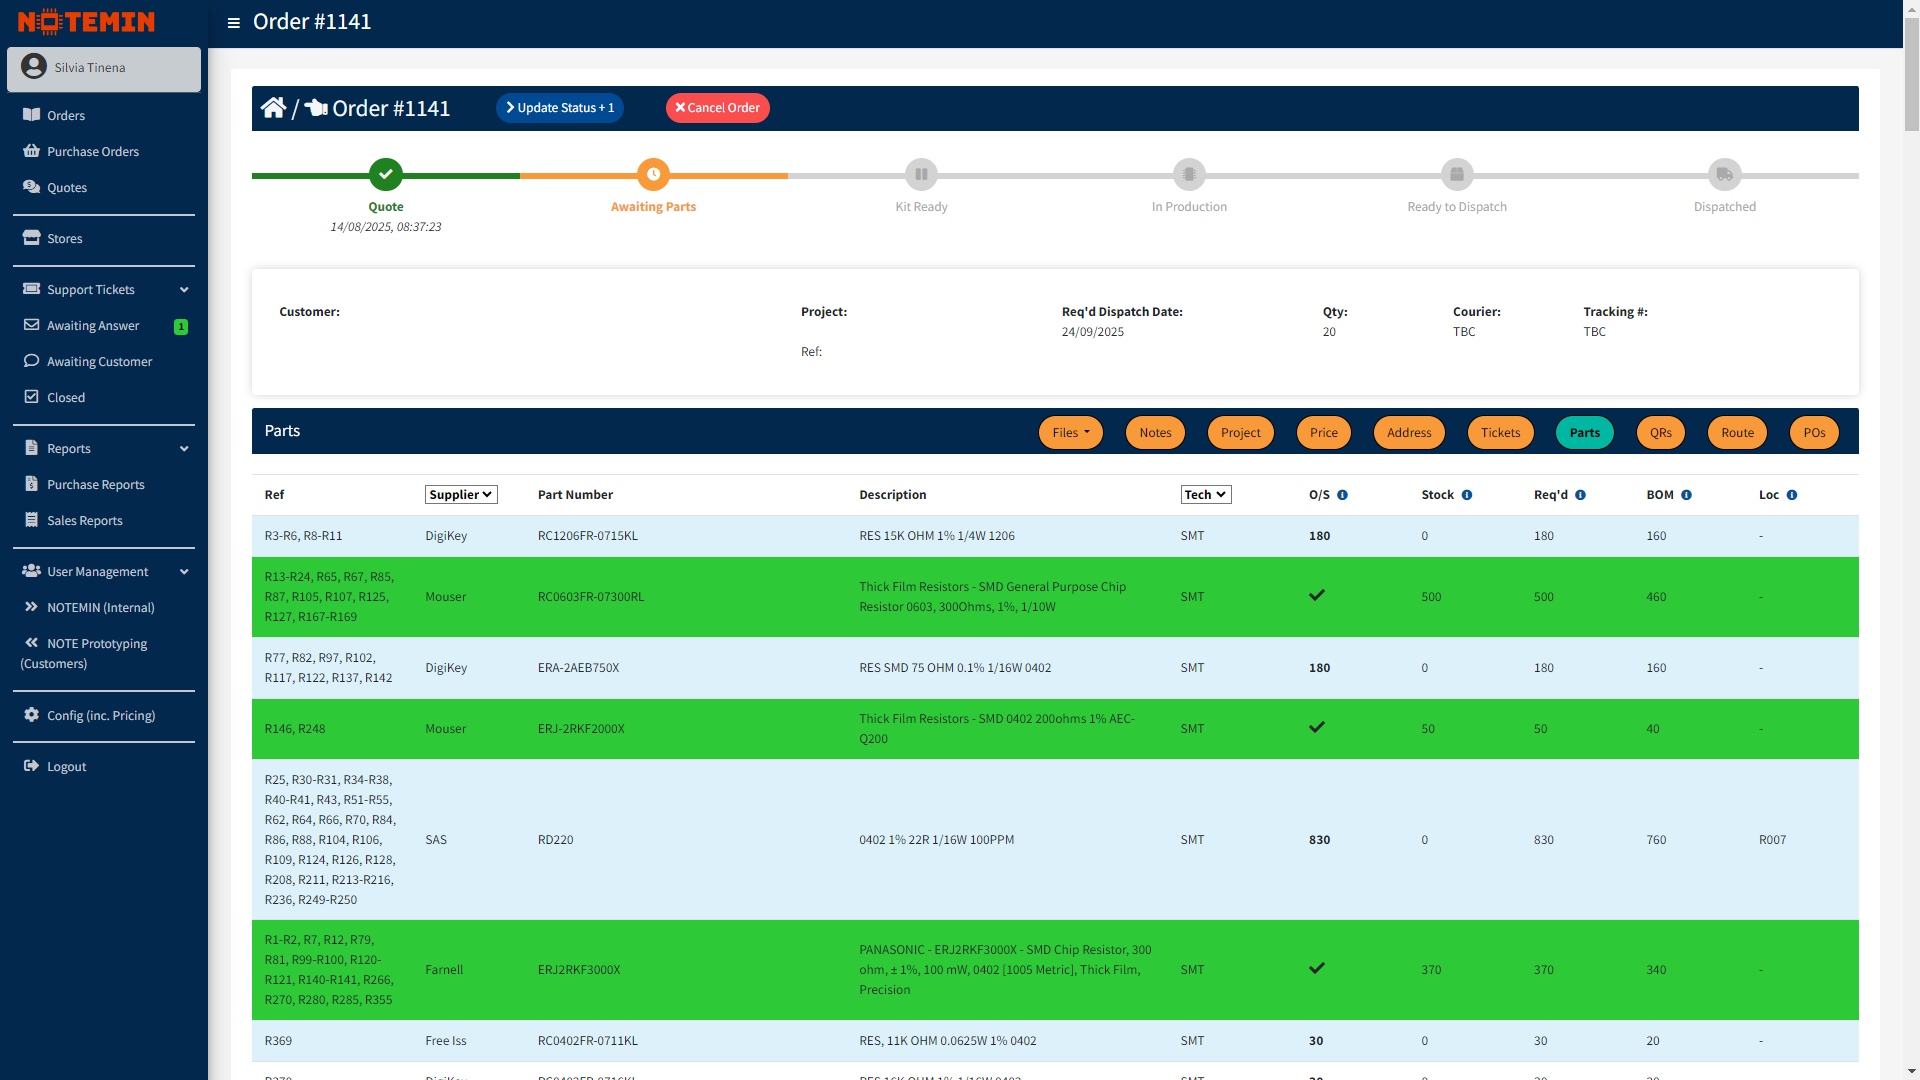Open the Tech filter dropdown
The height and width of the screenshot is (1080, 1920).
(x=1205, y=494)
